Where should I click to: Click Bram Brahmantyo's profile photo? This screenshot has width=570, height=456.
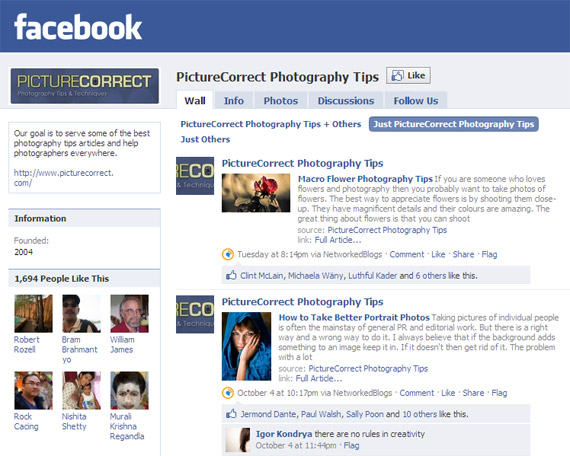click(81, 313)
